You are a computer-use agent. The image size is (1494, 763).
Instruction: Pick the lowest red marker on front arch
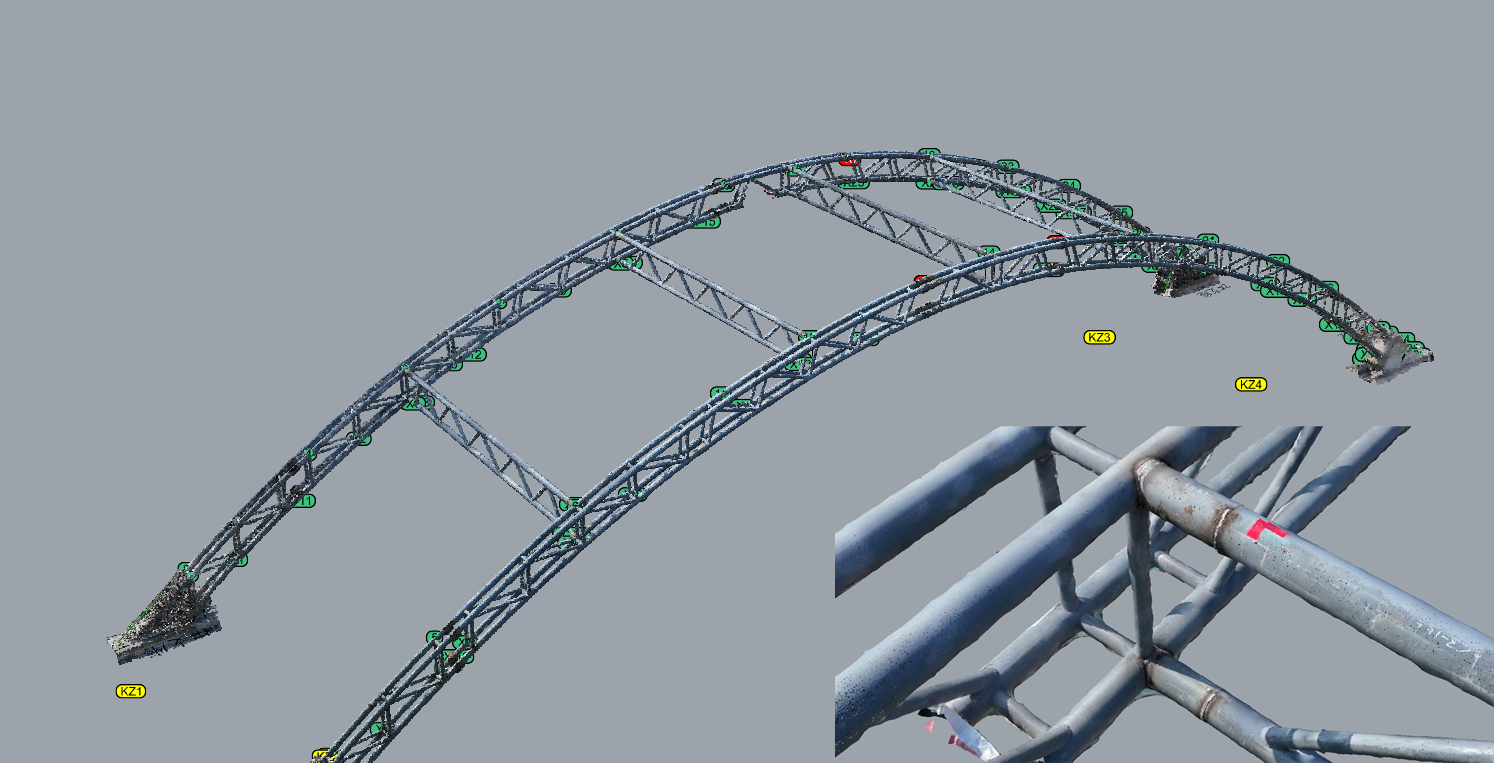click(921, 280)
